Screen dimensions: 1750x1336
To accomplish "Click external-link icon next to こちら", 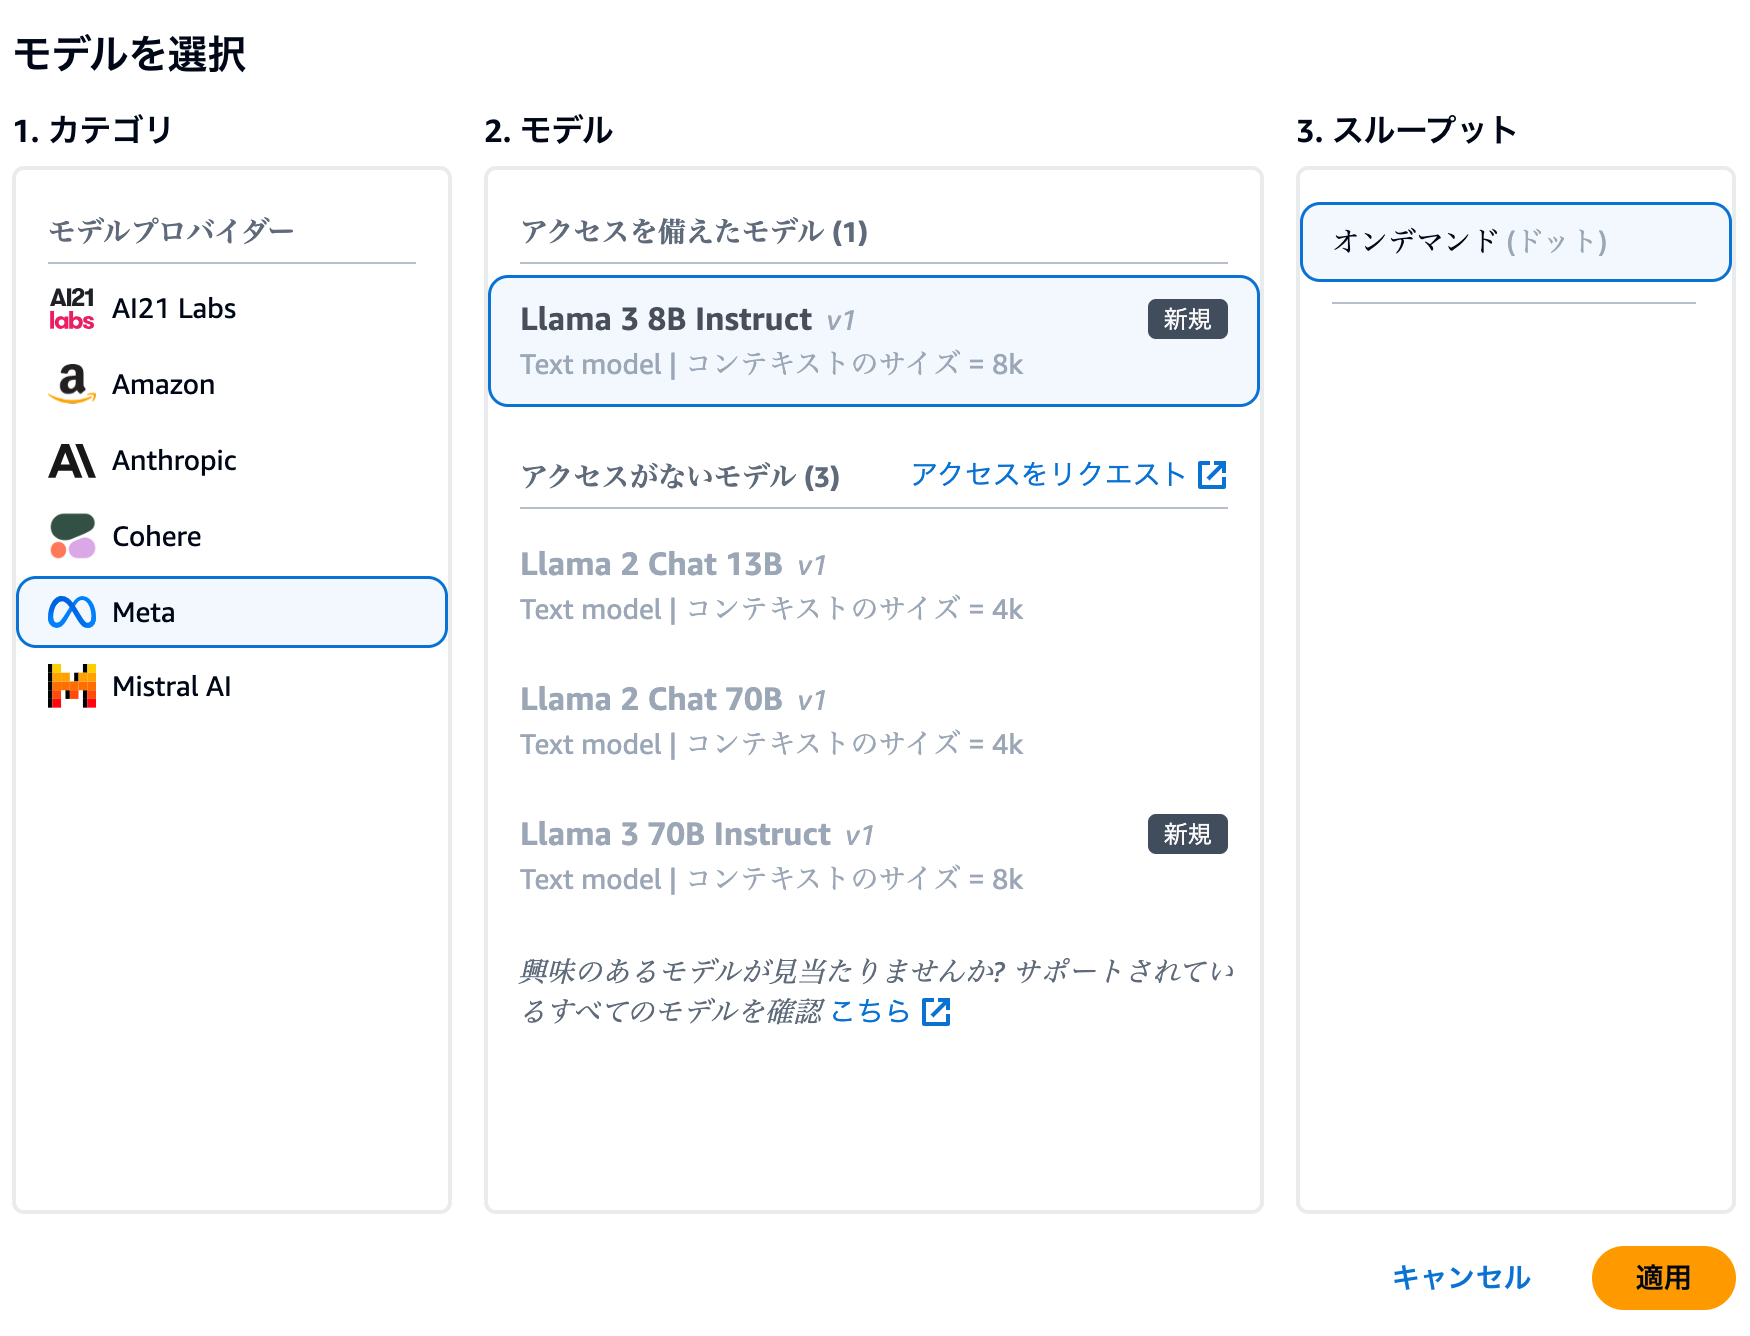I will coord(936,1011).
